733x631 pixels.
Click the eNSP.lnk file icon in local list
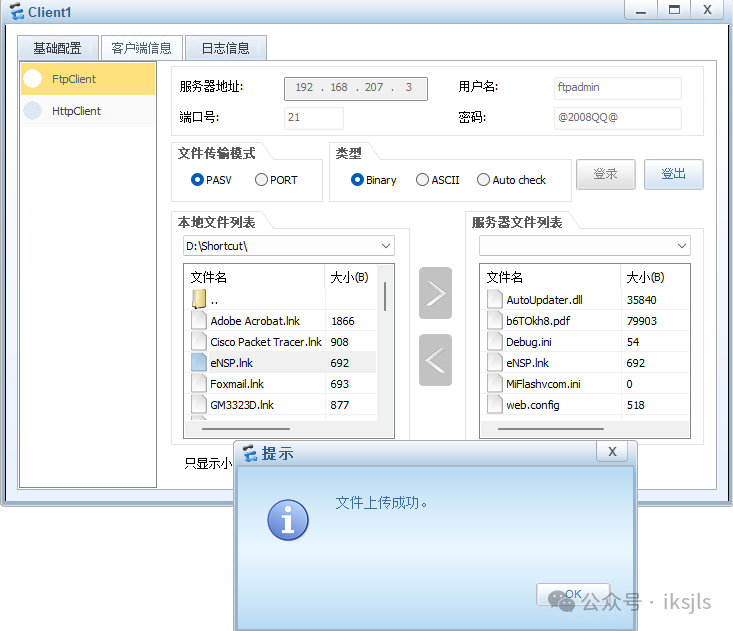(x=198, y=363)
